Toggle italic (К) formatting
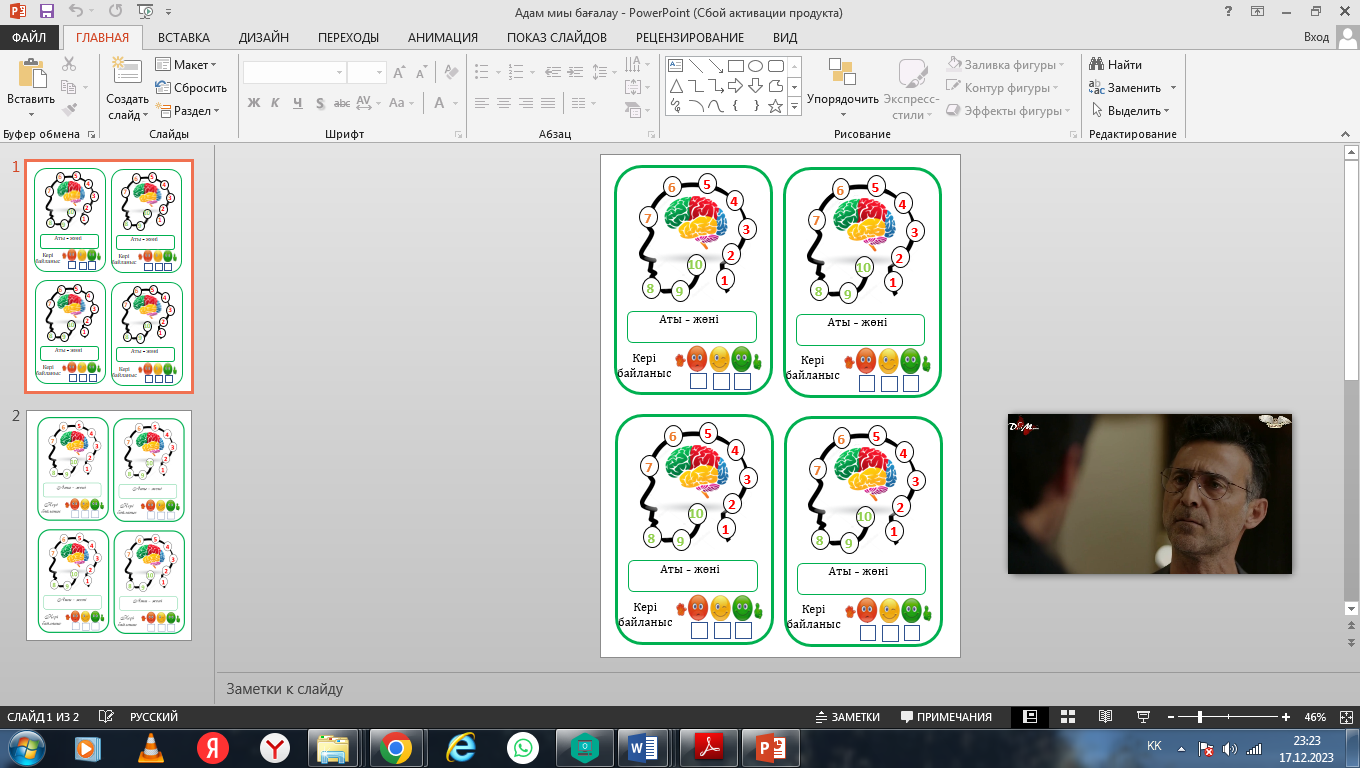 point(276,103)
